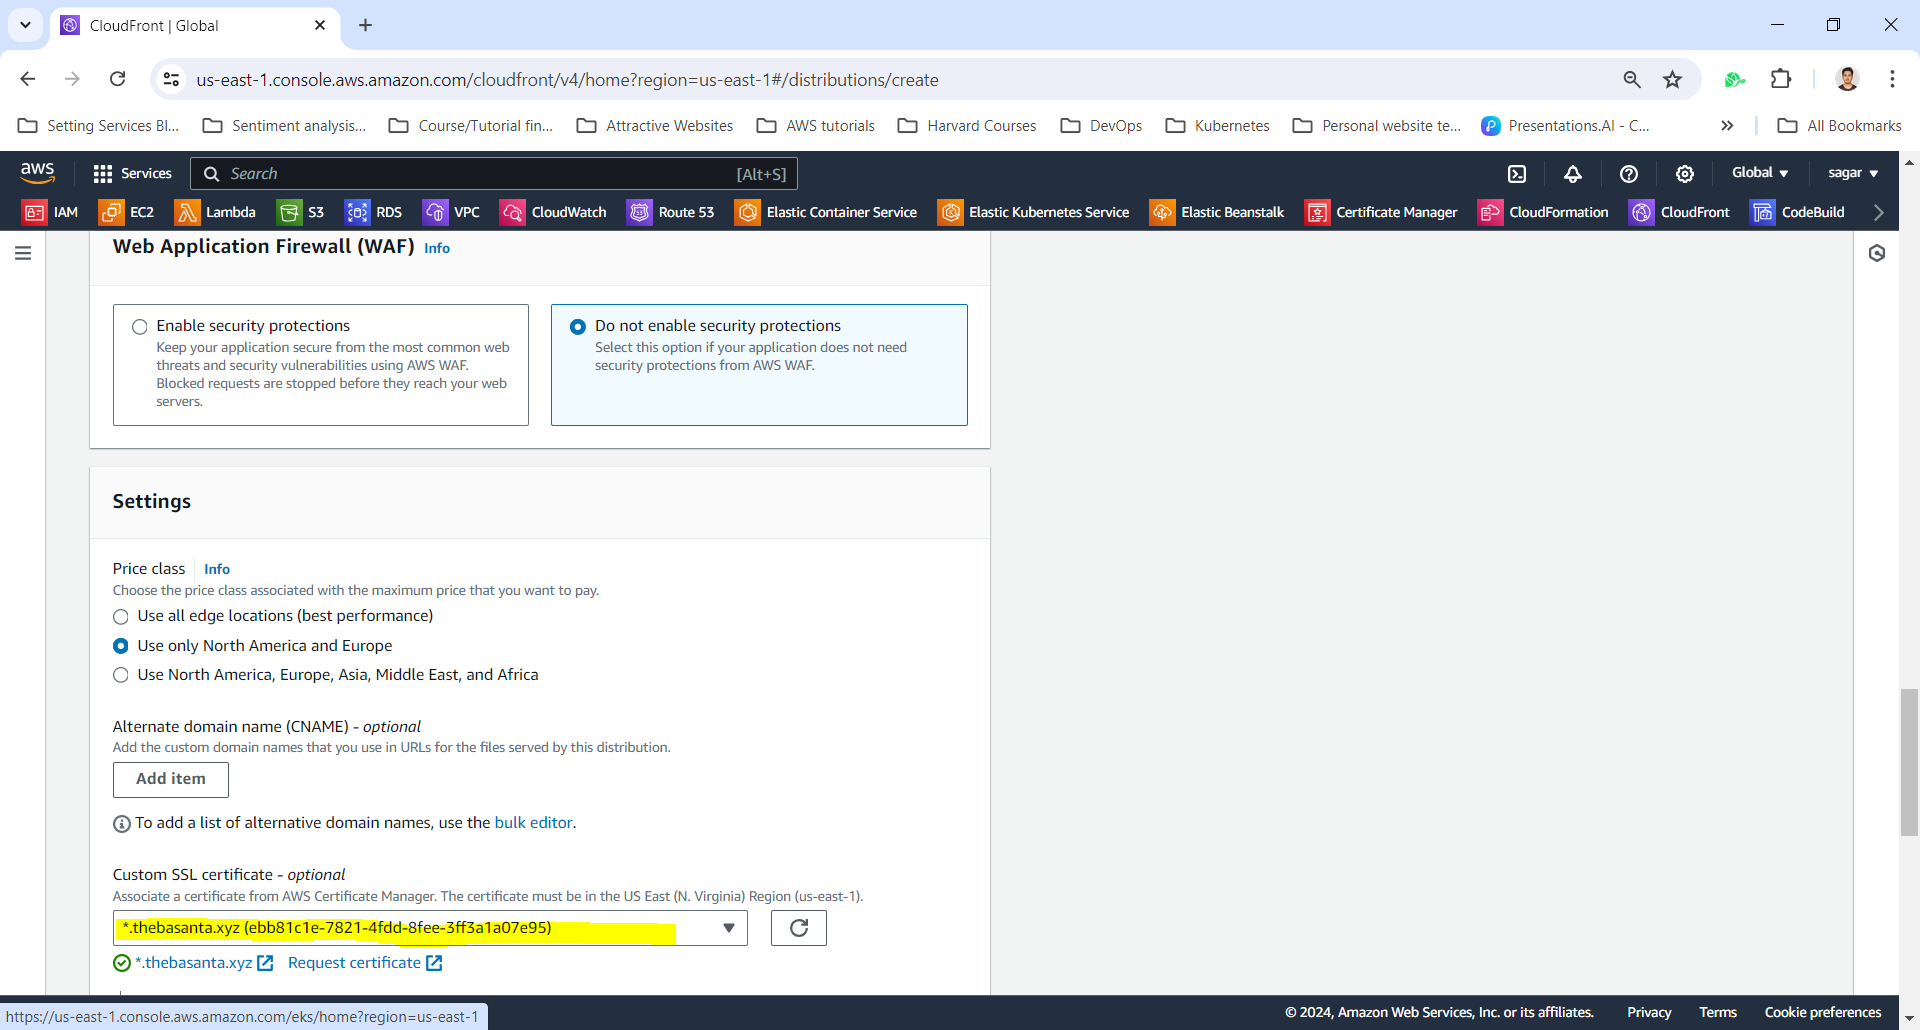Screen dimensions: 1920x1030
Task: Open AWS CloudShell terminal icon
Action: 1517,174
